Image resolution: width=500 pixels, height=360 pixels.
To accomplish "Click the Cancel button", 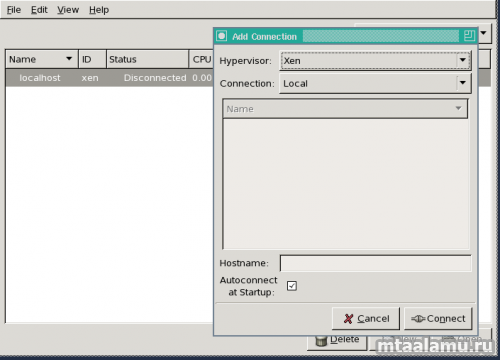I will click(x=366, y=318).
